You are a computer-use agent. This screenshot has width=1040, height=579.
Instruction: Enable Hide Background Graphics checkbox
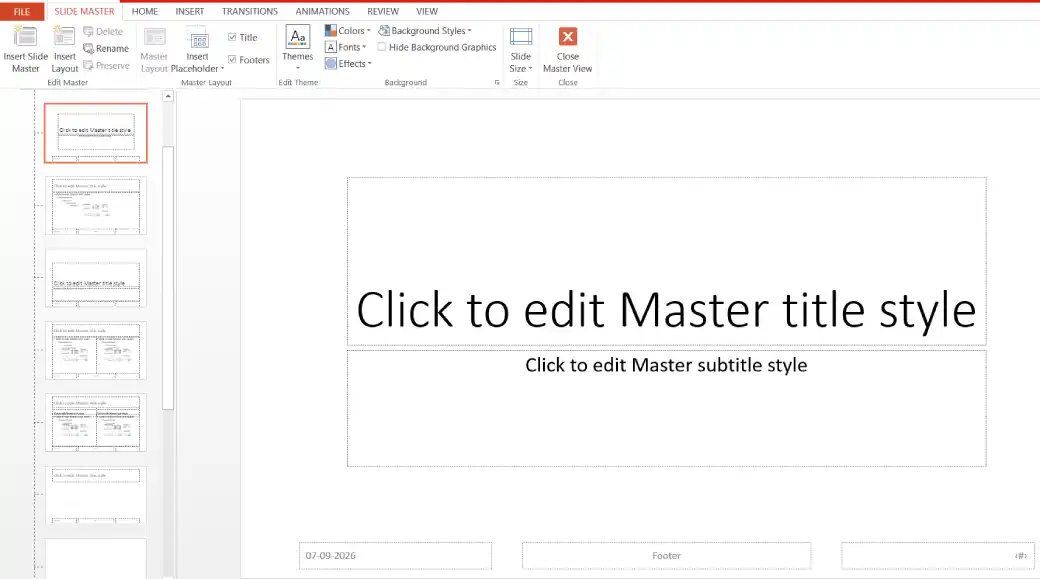click(381, 47)
